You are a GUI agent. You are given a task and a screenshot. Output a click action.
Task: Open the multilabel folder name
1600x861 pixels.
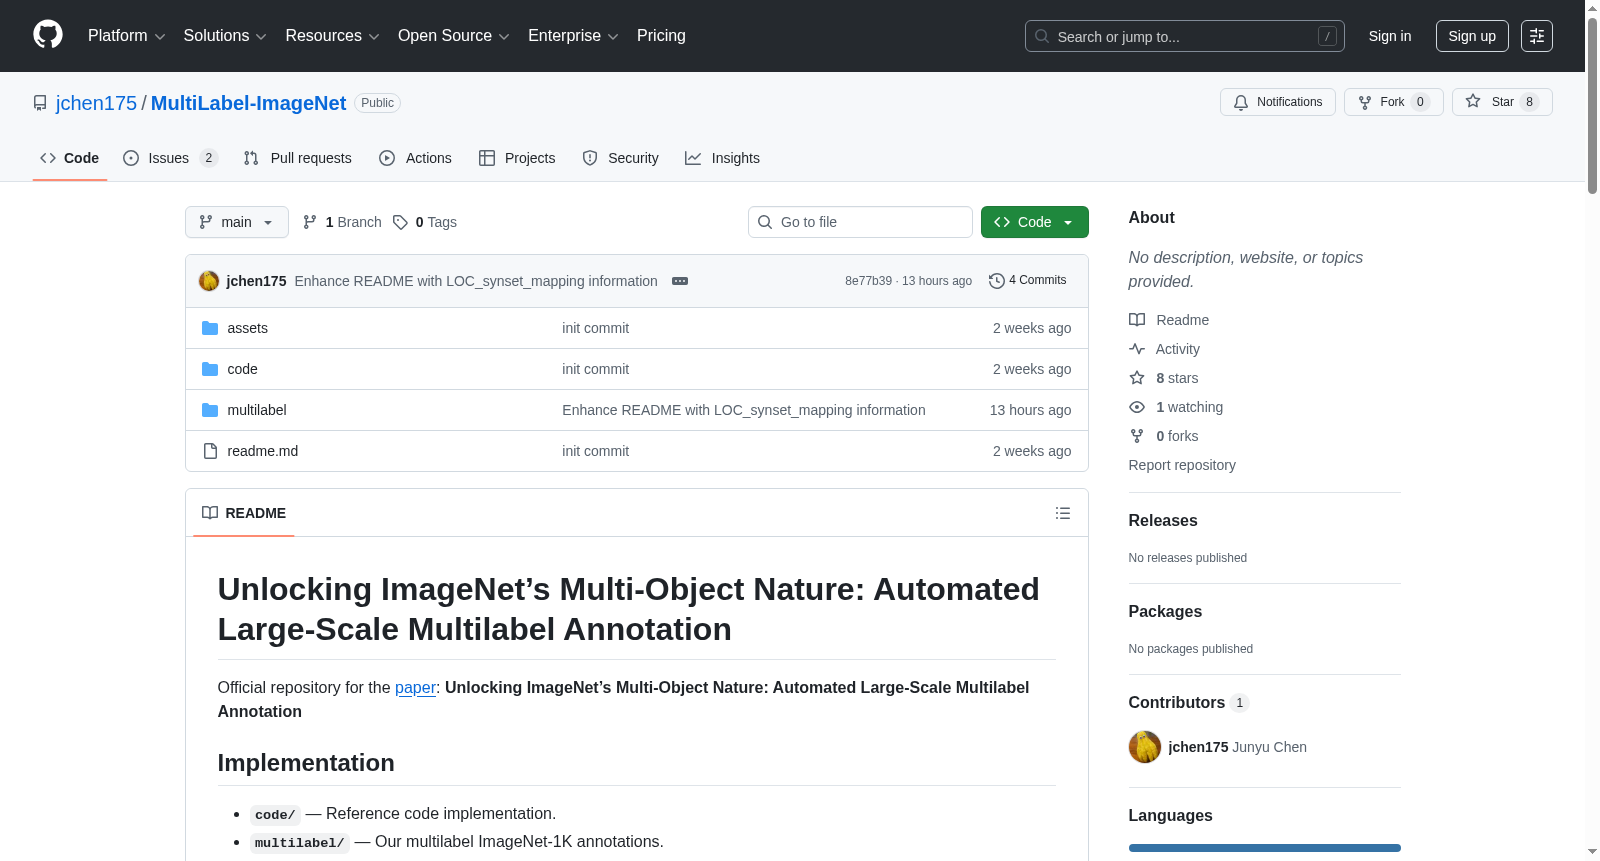[257, 410]
